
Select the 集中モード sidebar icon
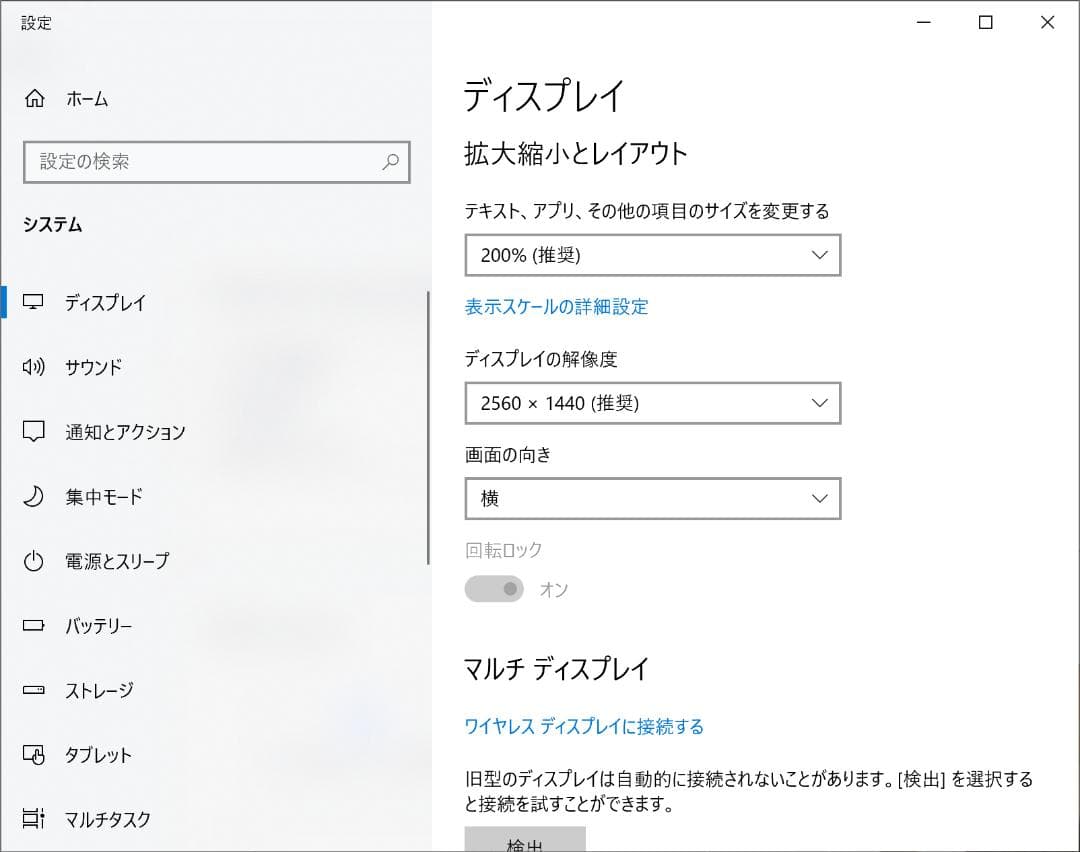33,496
